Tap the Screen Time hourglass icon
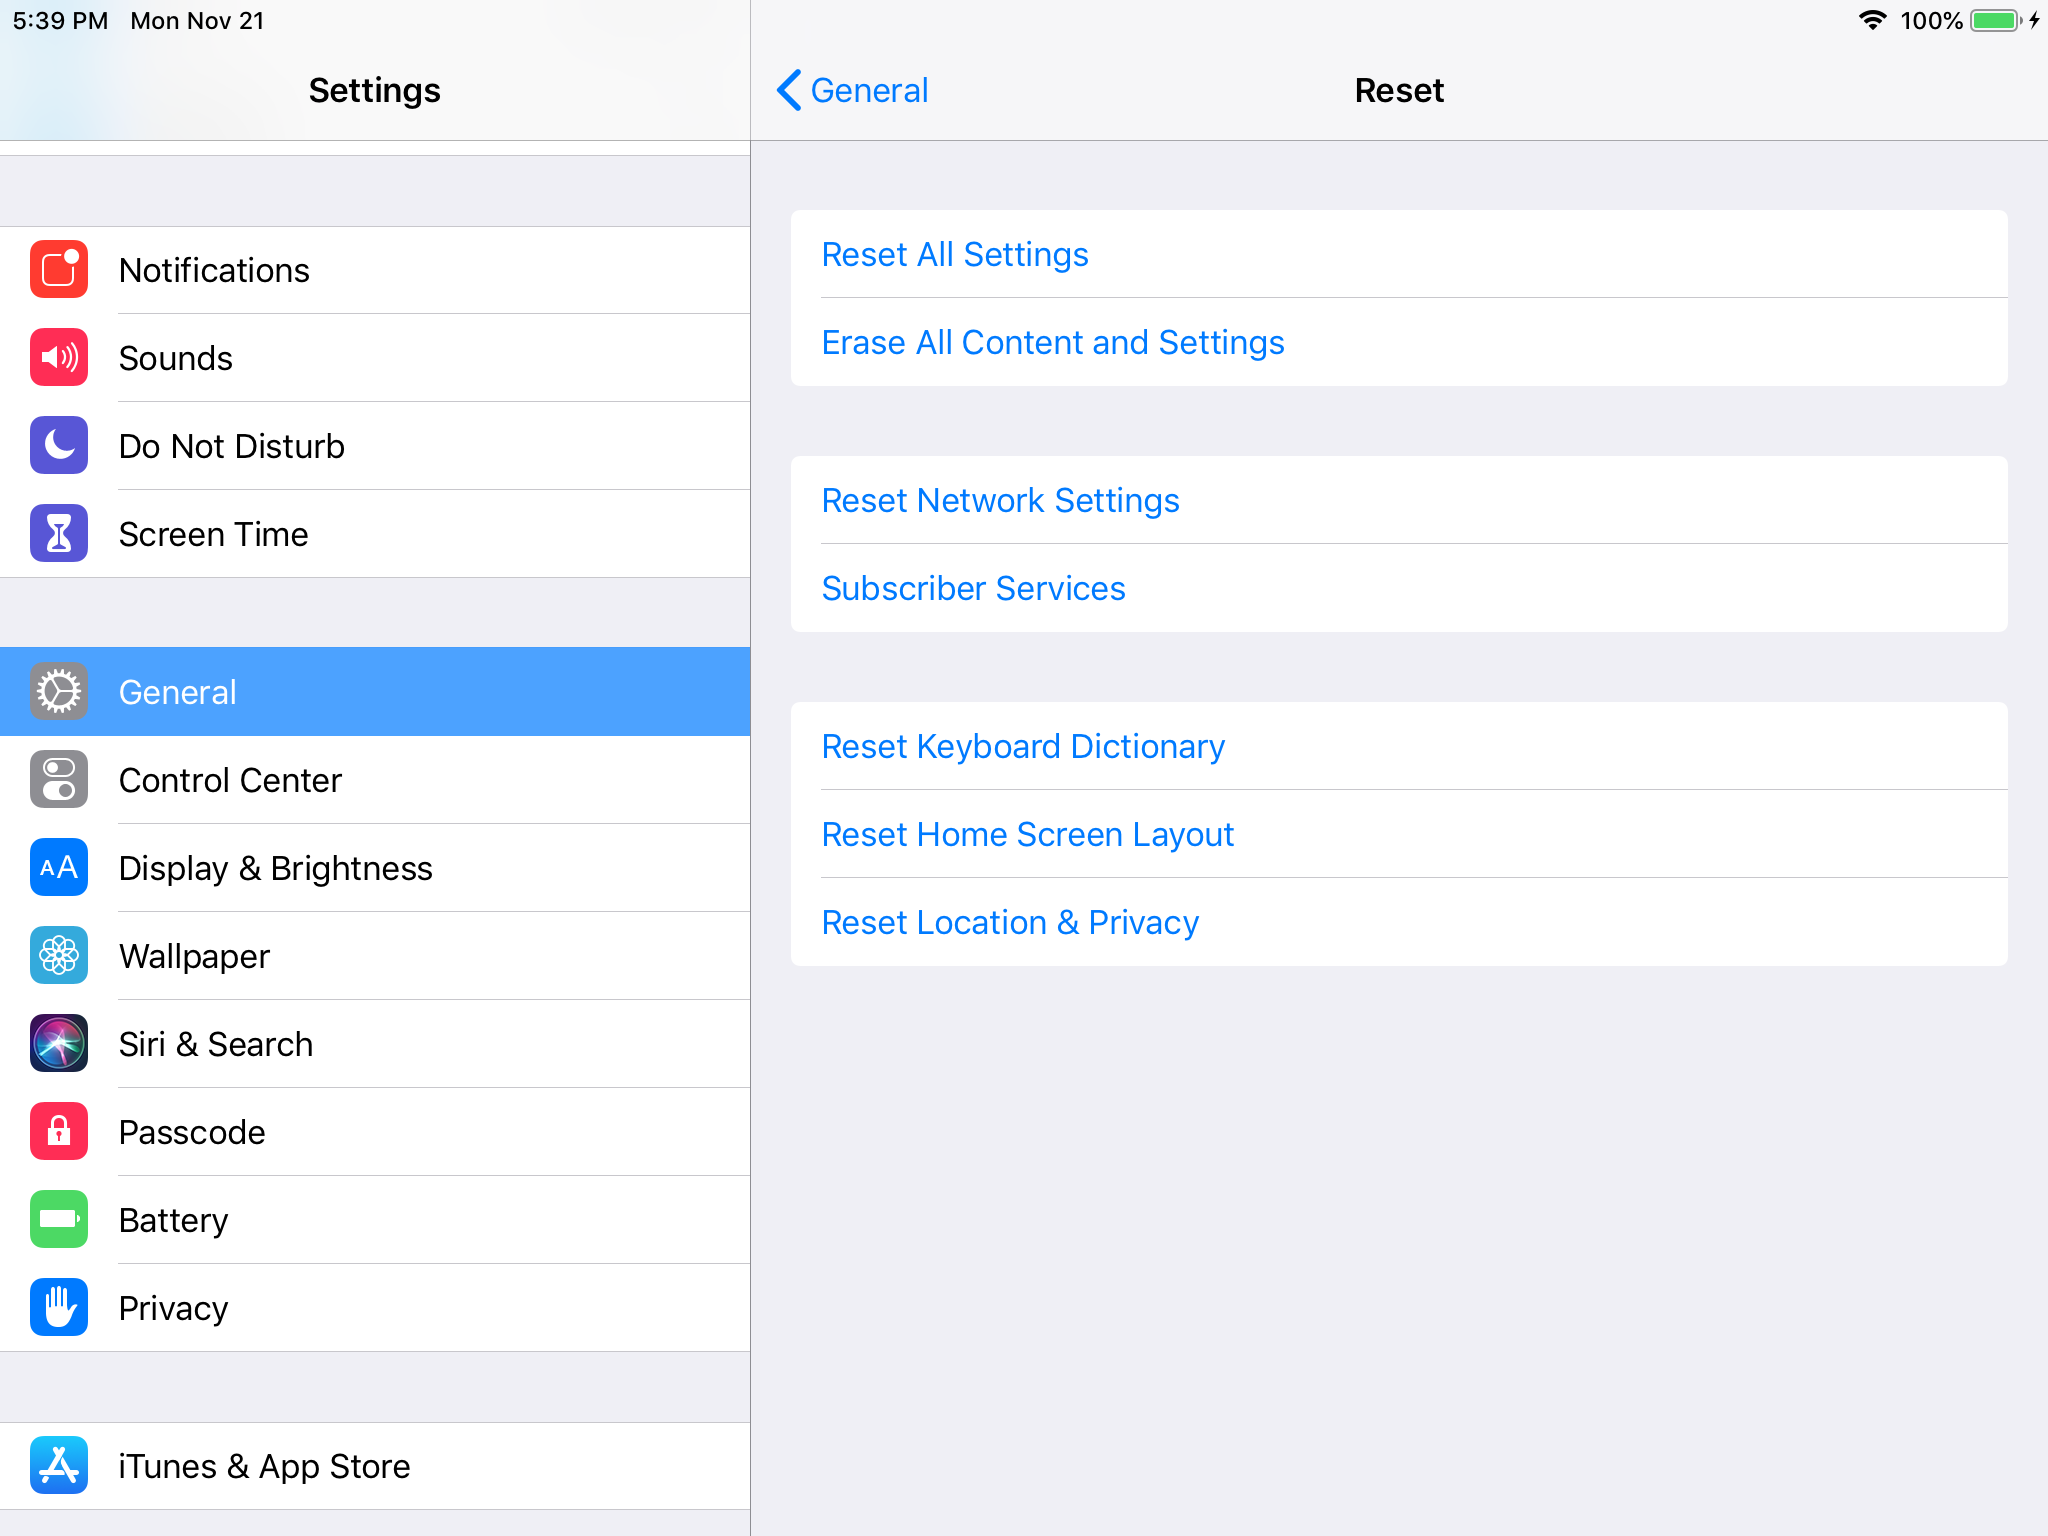Screen dimensions: 2048x1536 (59, 534)
